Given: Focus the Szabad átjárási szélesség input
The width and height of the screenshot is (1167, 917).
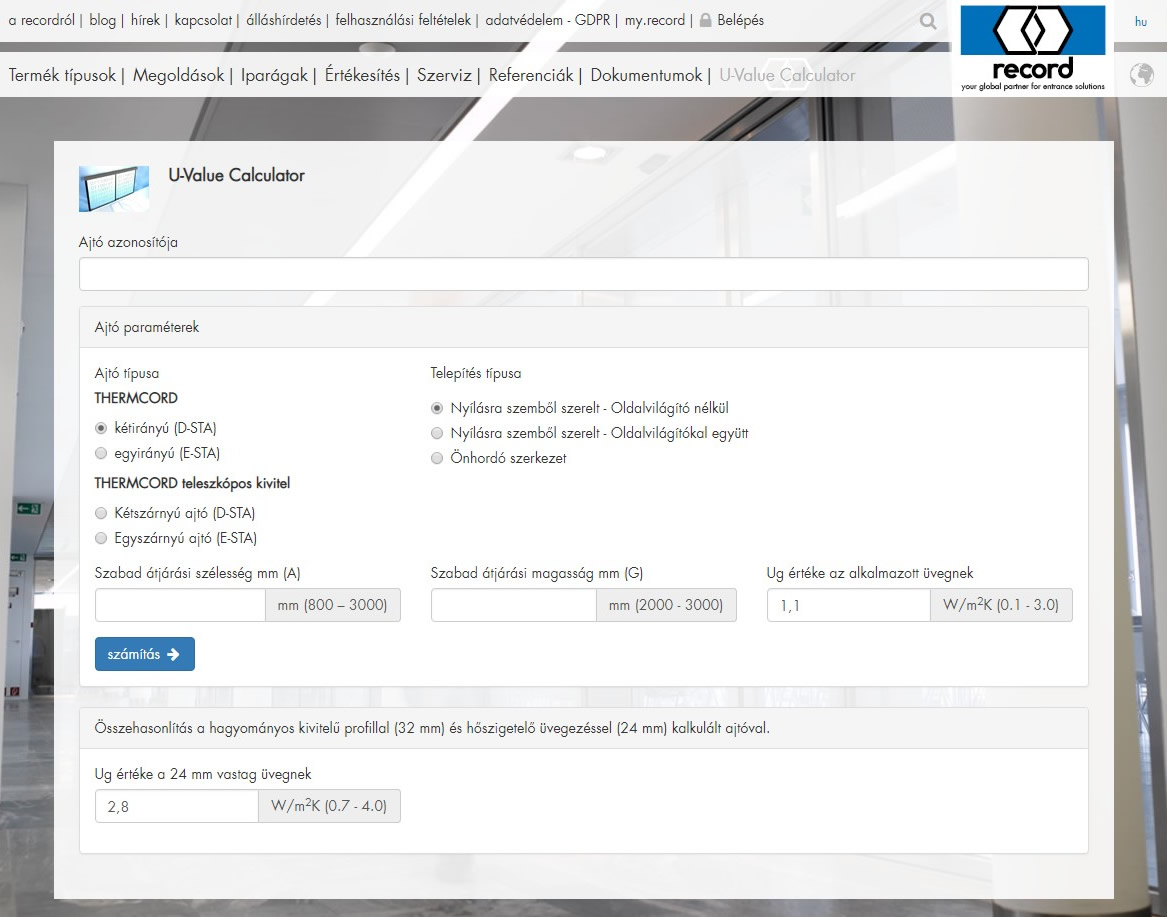Looking at the screenshot, I should (180, 605).
